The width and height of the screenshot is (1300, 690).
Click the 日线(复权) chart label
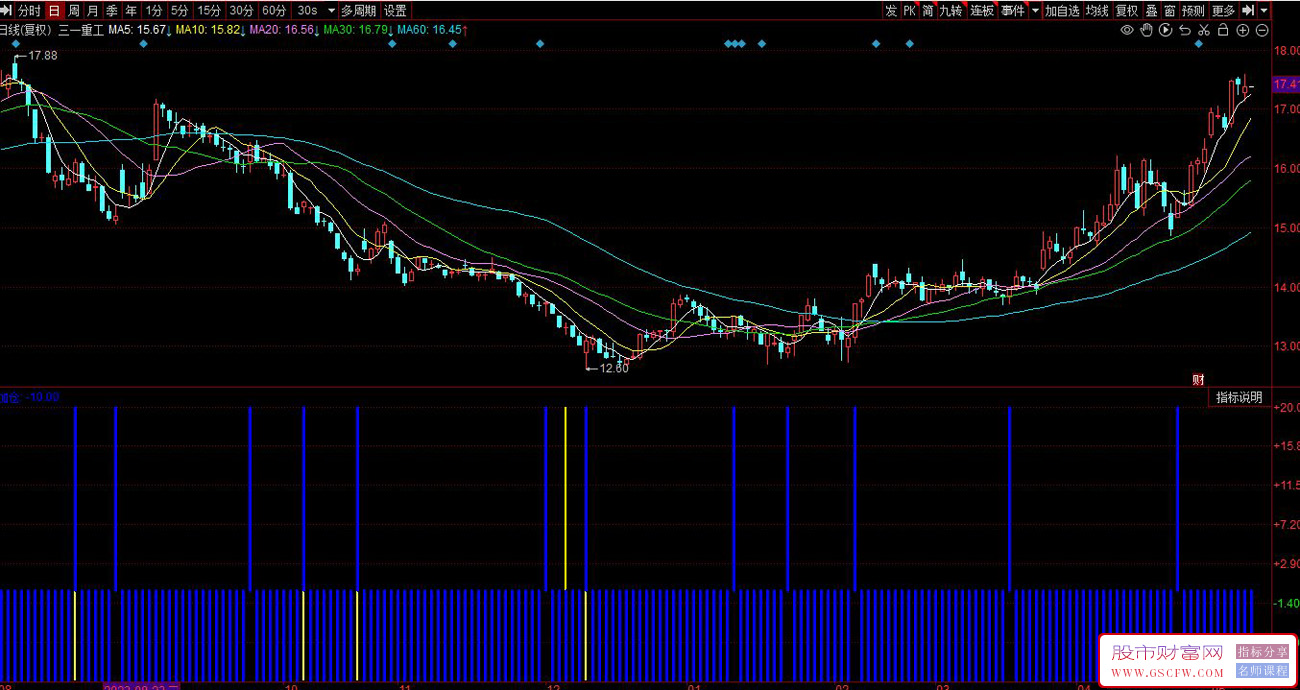(25, 30)
